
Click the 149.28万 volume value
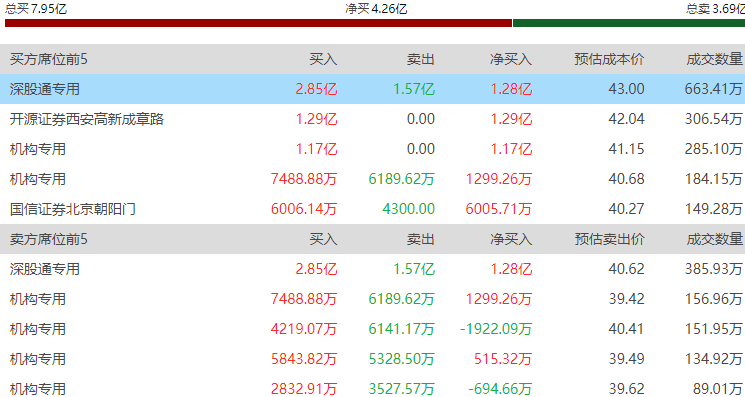point(714,209)
